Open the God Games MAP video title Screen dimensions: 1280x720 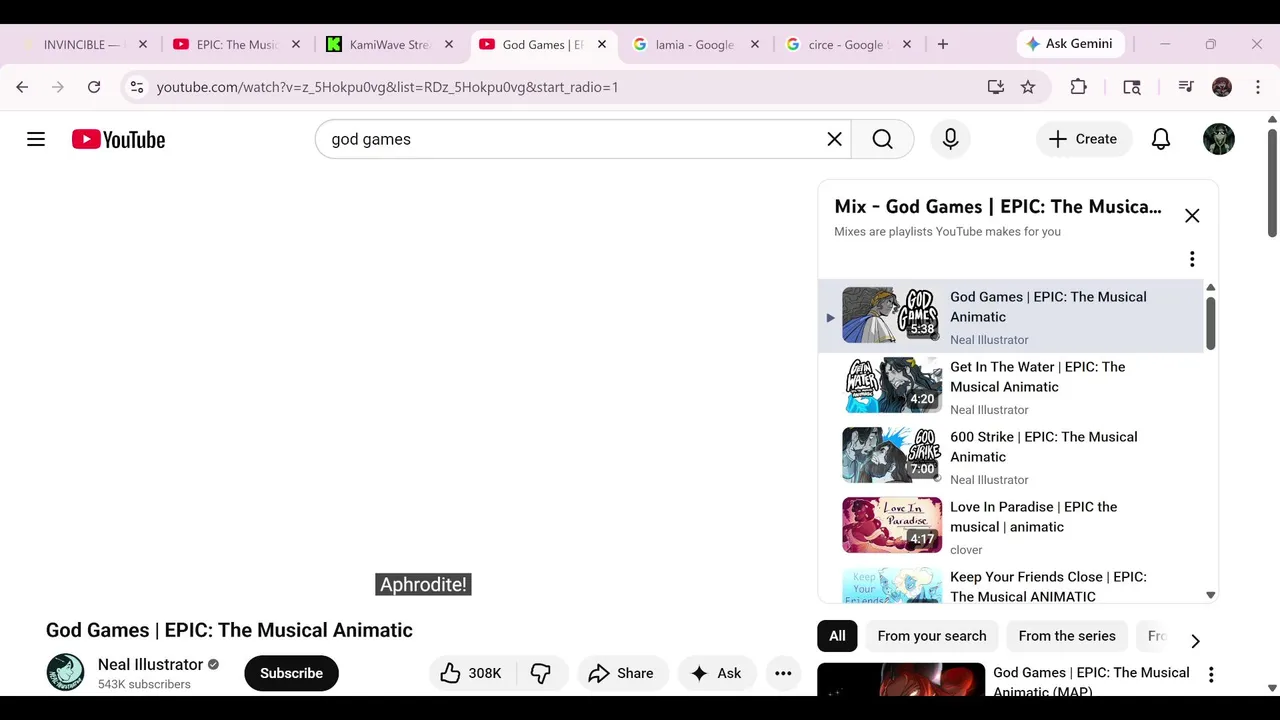(1091, 682)
